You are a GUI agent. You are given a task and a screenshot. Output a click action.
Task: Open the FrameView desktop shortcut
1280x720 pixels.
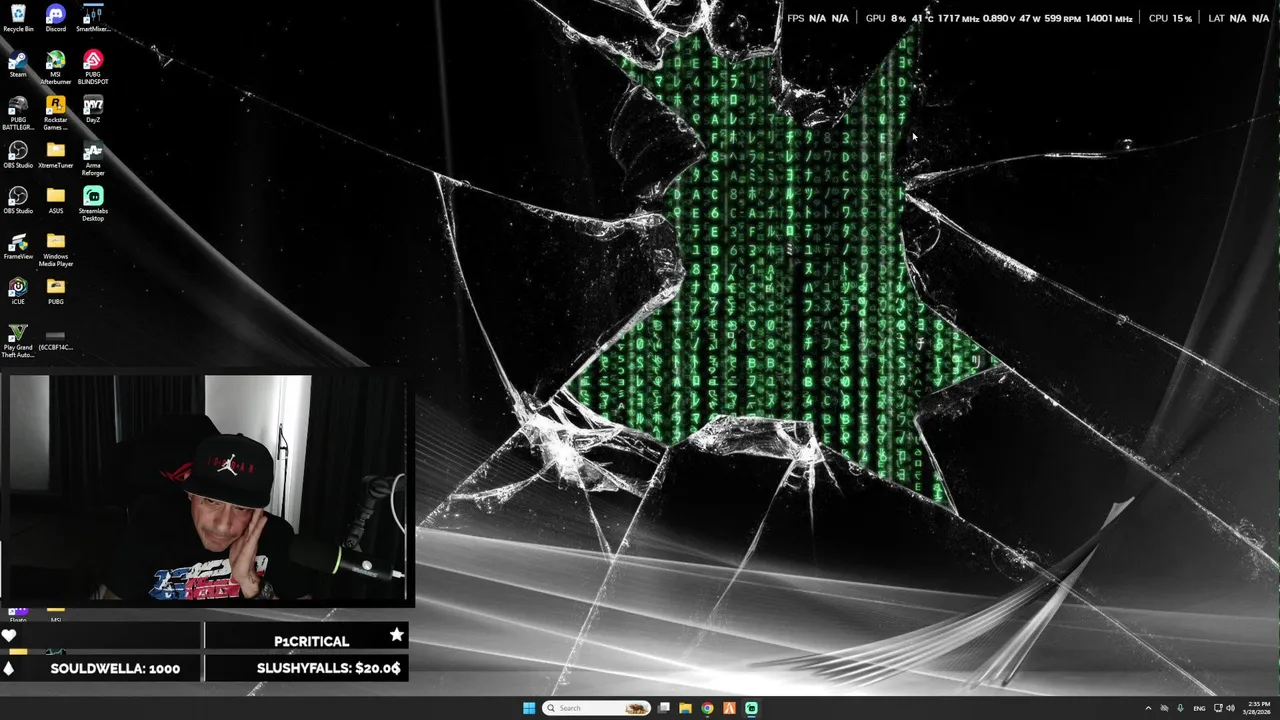tap(18, 247)
